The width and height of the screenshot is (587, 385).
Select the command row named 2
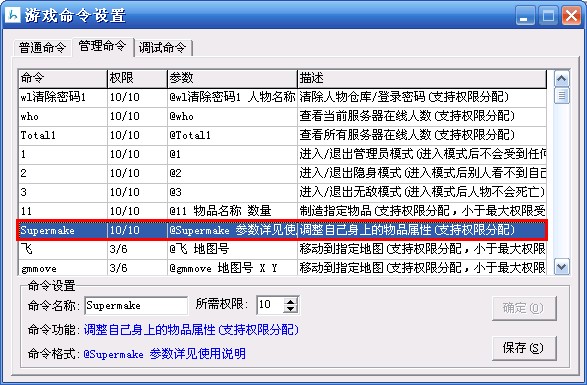tap(282, 173)
